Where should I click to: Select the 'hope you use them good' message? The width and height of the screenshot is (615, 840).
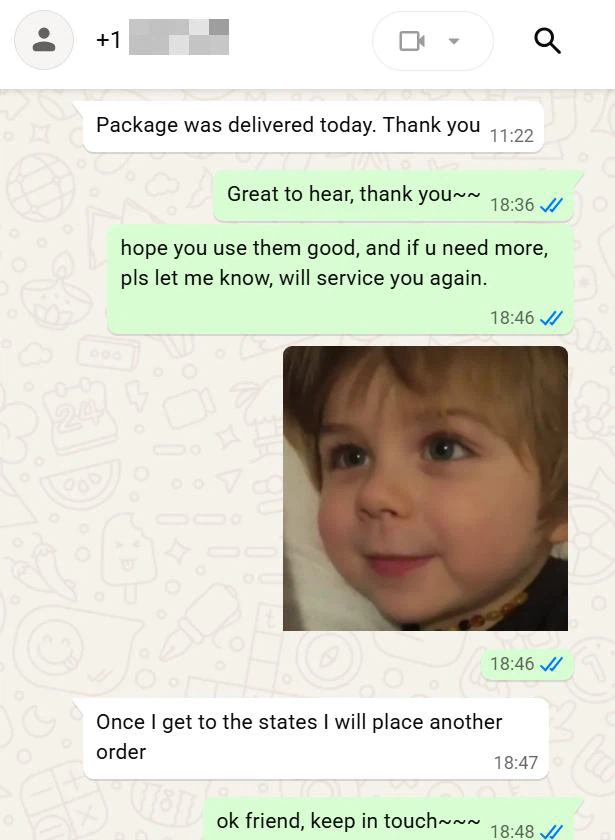pos(340,280)
